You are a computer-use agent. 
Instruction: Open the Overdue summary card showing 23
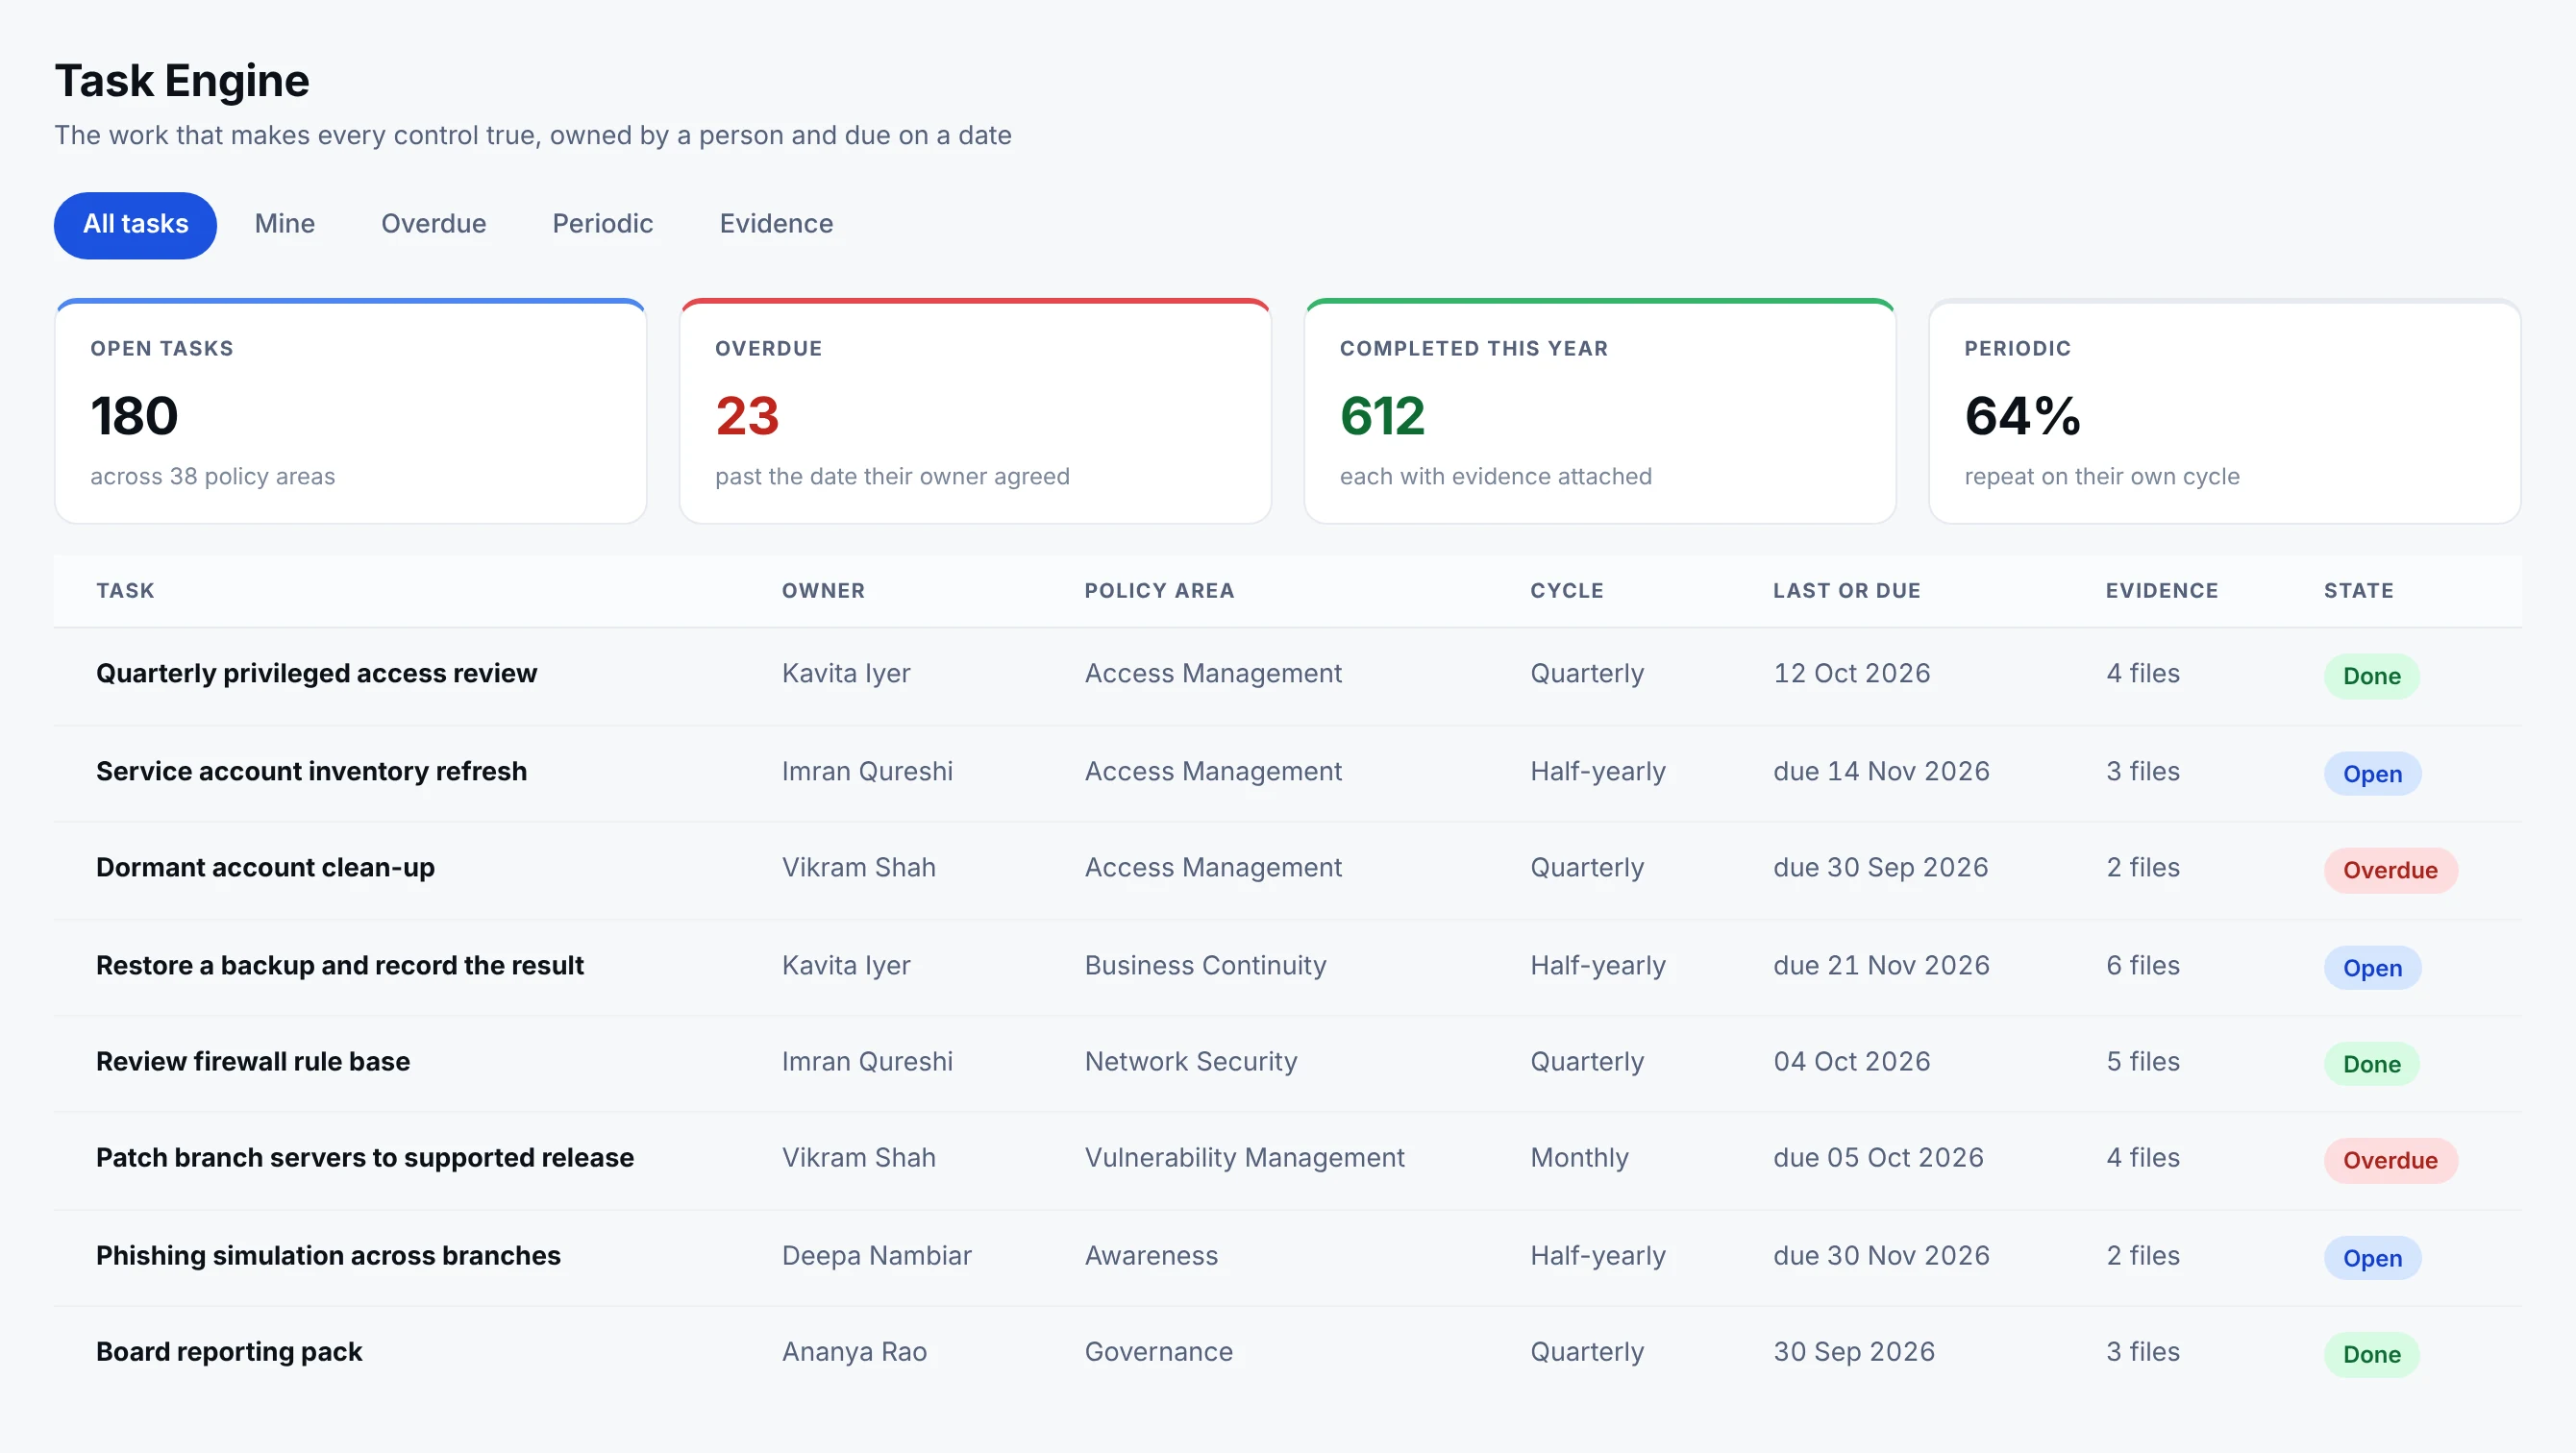pyautogui.click(x=975, y=411)
